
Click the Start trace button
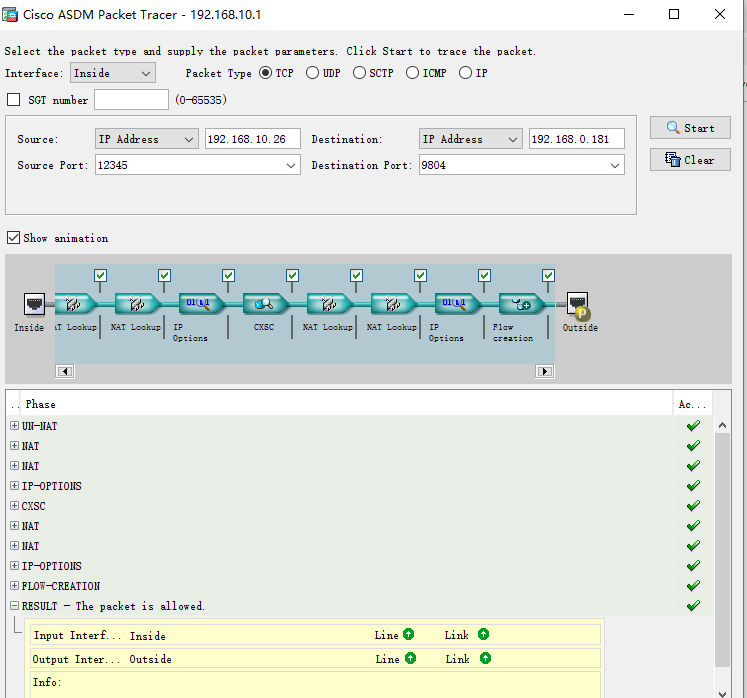click(x=690, y=128)
